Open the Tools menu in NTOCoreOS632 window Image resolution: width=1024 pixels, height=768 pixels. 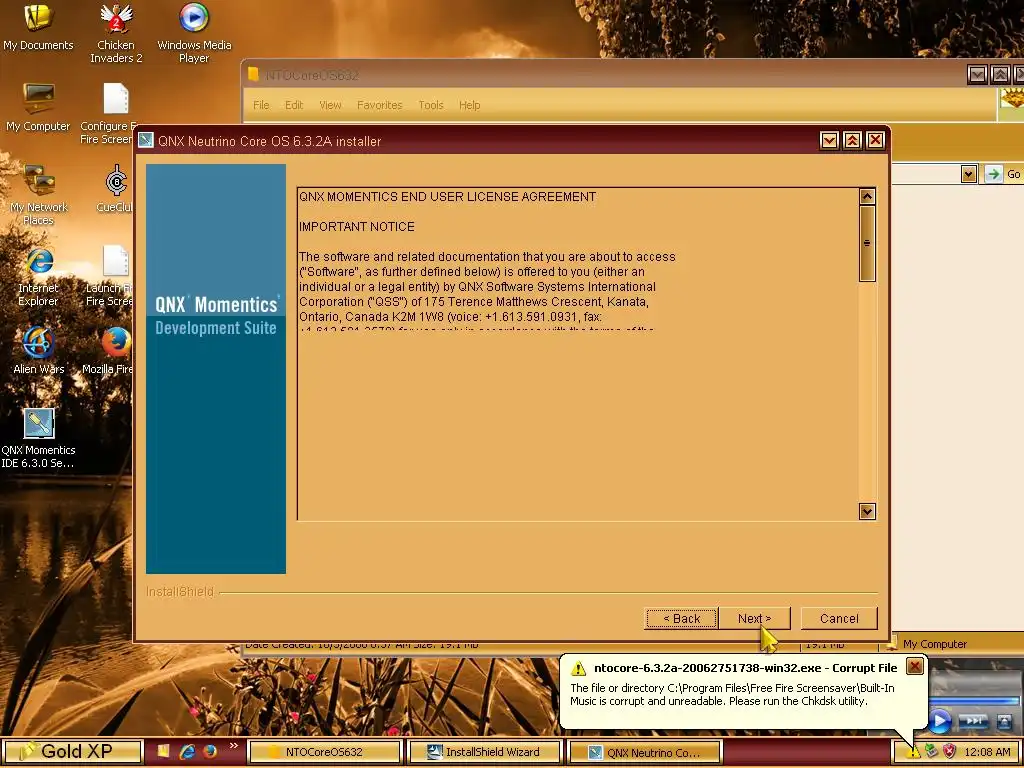point(430,105)
